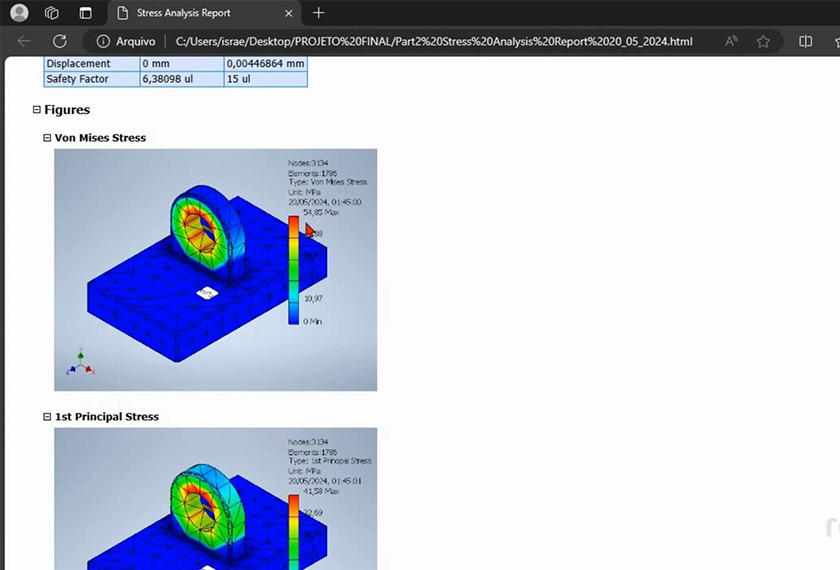The height and width of the screenshot is (570, 840).
Task: Activate the read aloud icon
Action: [731, 41]
